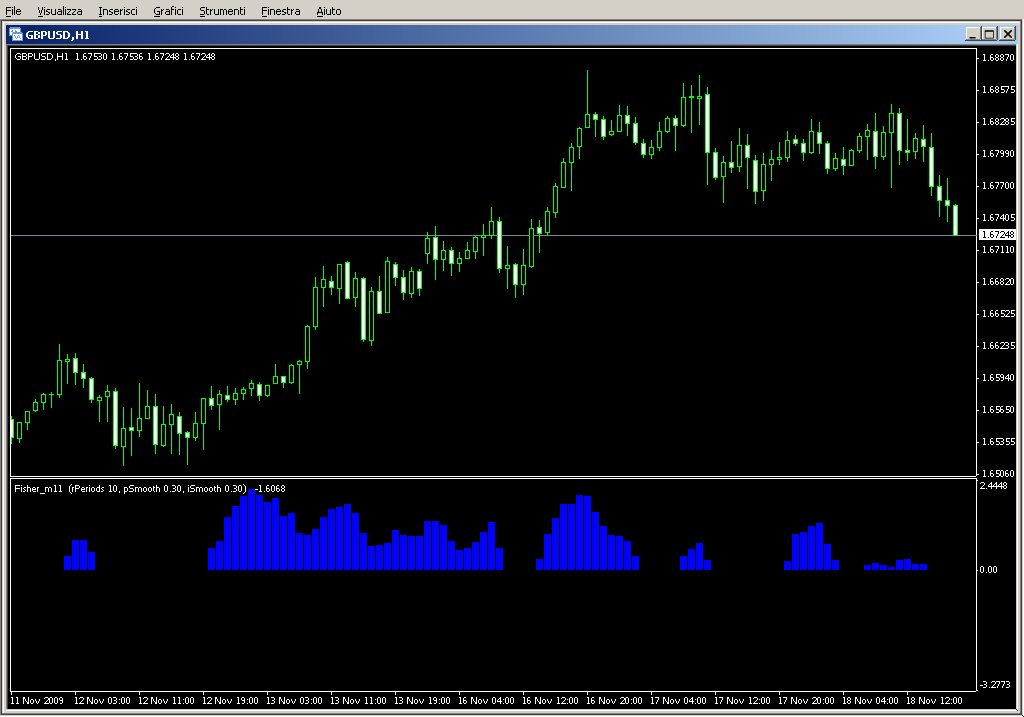Click price scale value 1.68870

click(999, 57)
